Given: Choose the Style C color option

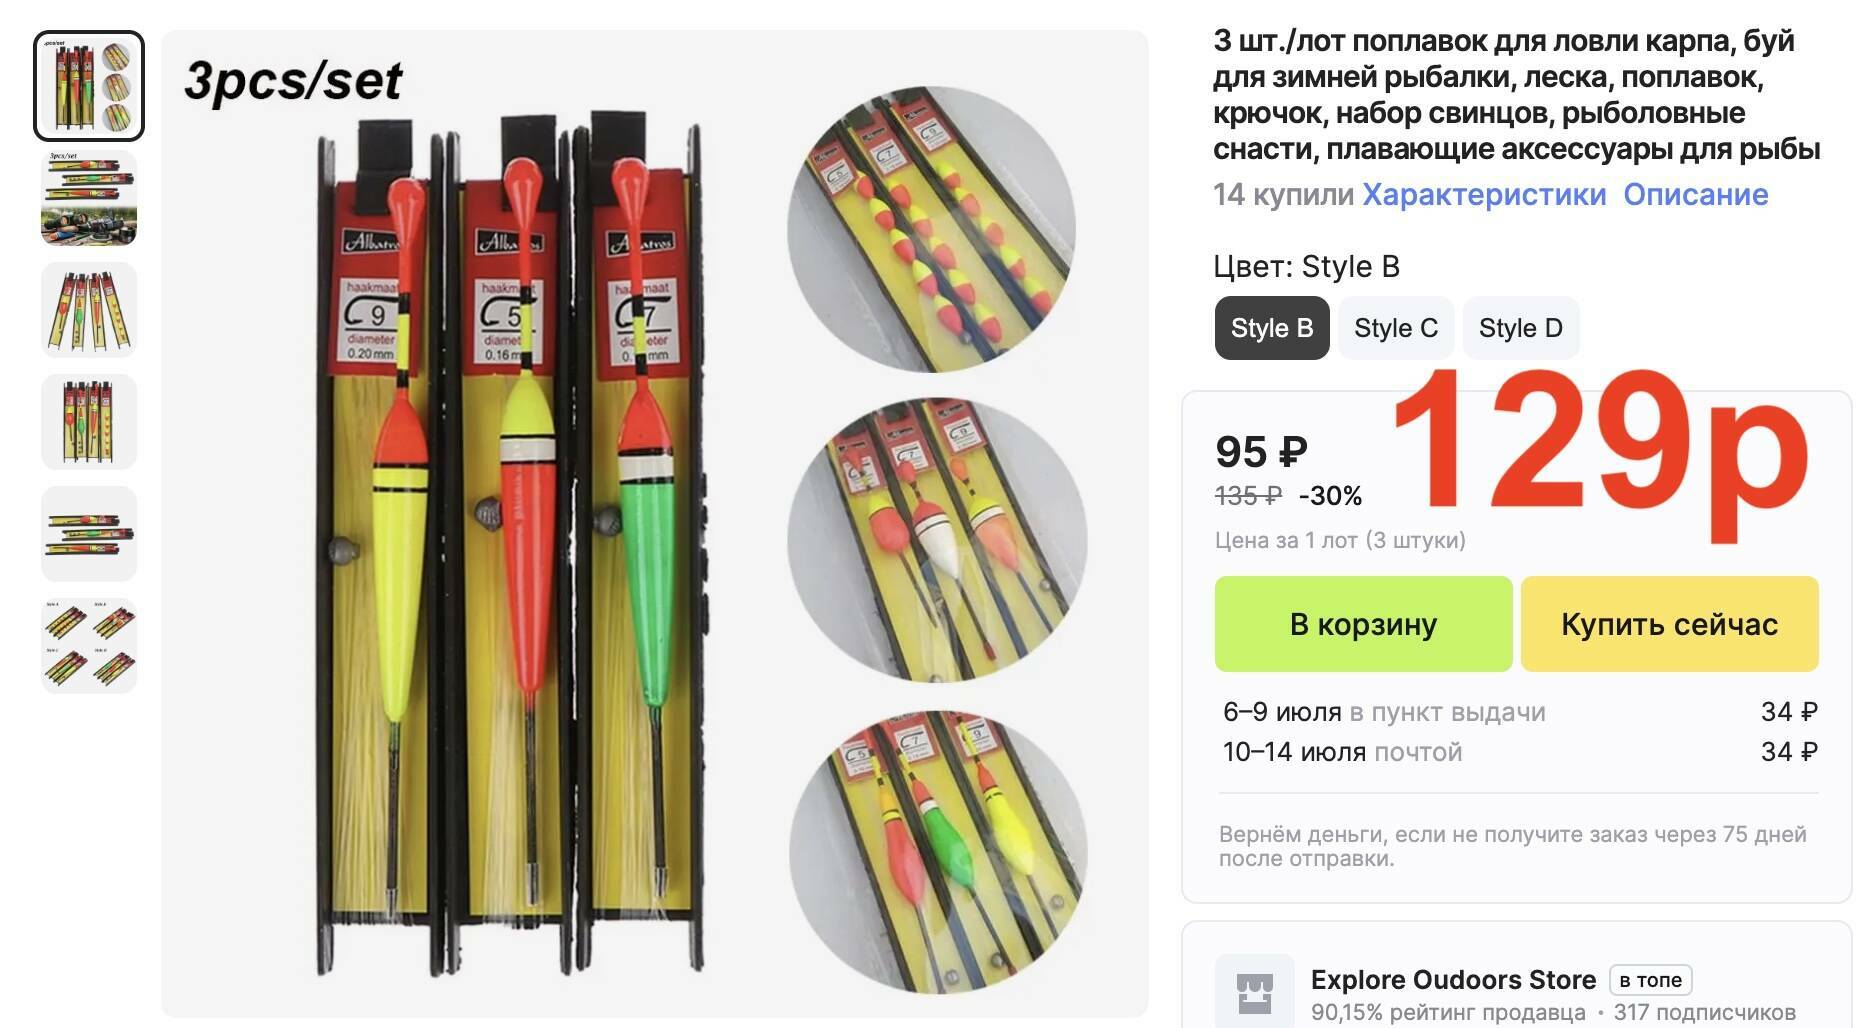Looking at the screenshot, I should point(1396,328).
